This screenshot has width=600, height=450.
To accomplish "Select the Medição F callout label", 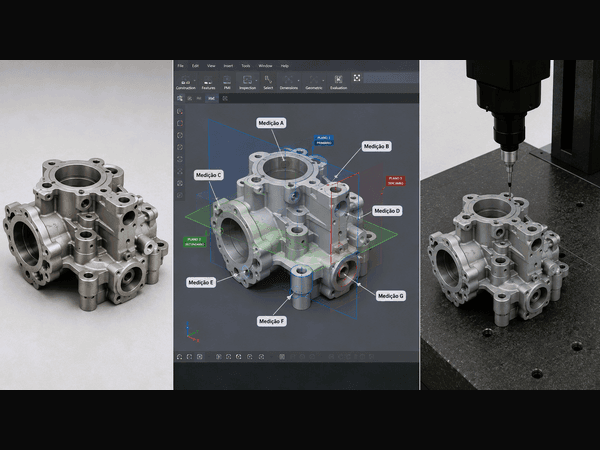I will point(271,321).
